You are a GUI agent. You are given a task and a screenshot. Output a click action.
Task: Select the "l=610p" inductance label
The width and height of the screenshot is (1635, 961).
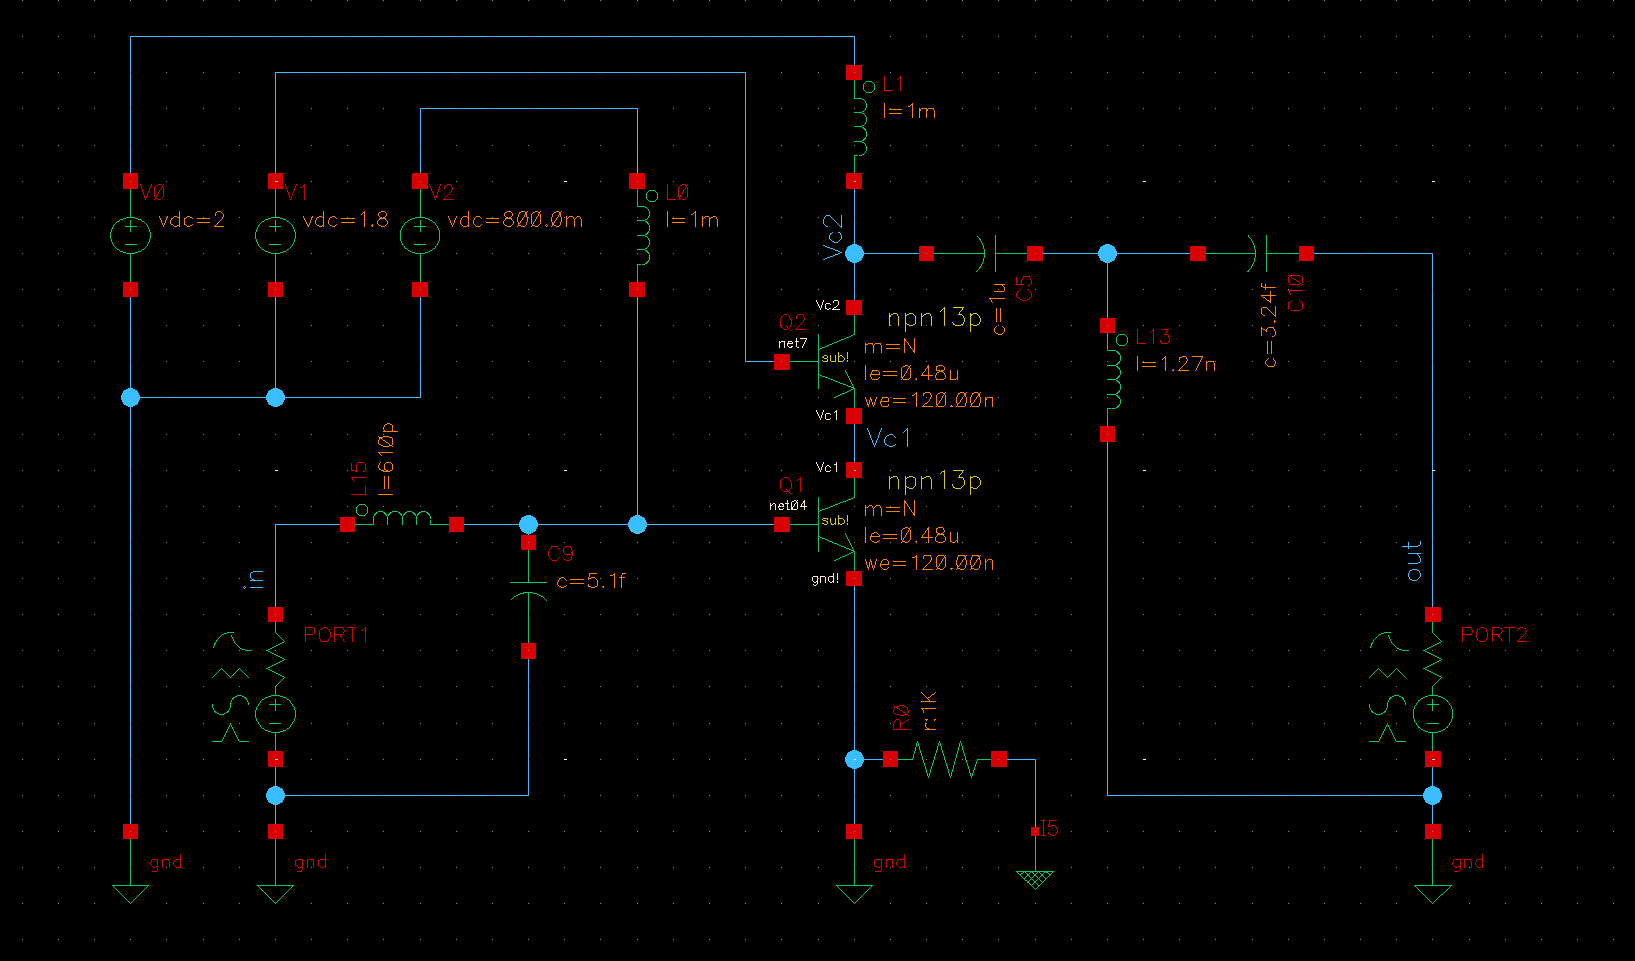point(387,459)
